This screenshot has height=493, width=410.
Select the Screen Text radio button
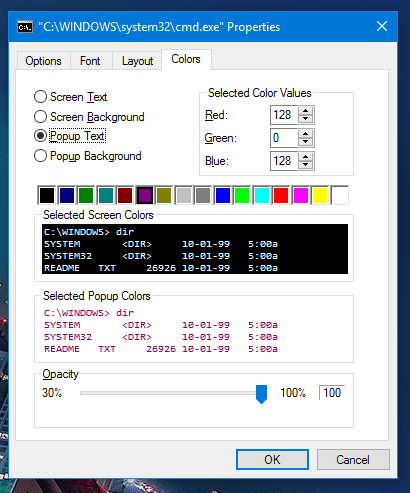tap(40, 97)
